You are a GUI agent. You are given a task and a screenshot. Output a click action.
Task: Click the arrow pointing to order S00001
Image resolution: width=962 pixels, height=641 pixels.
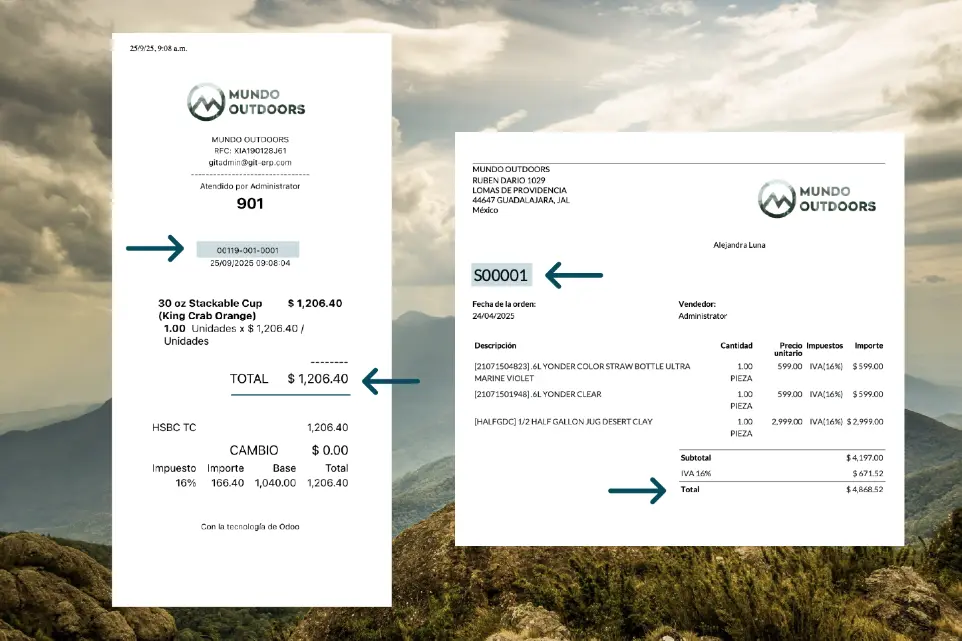[573, 274]
